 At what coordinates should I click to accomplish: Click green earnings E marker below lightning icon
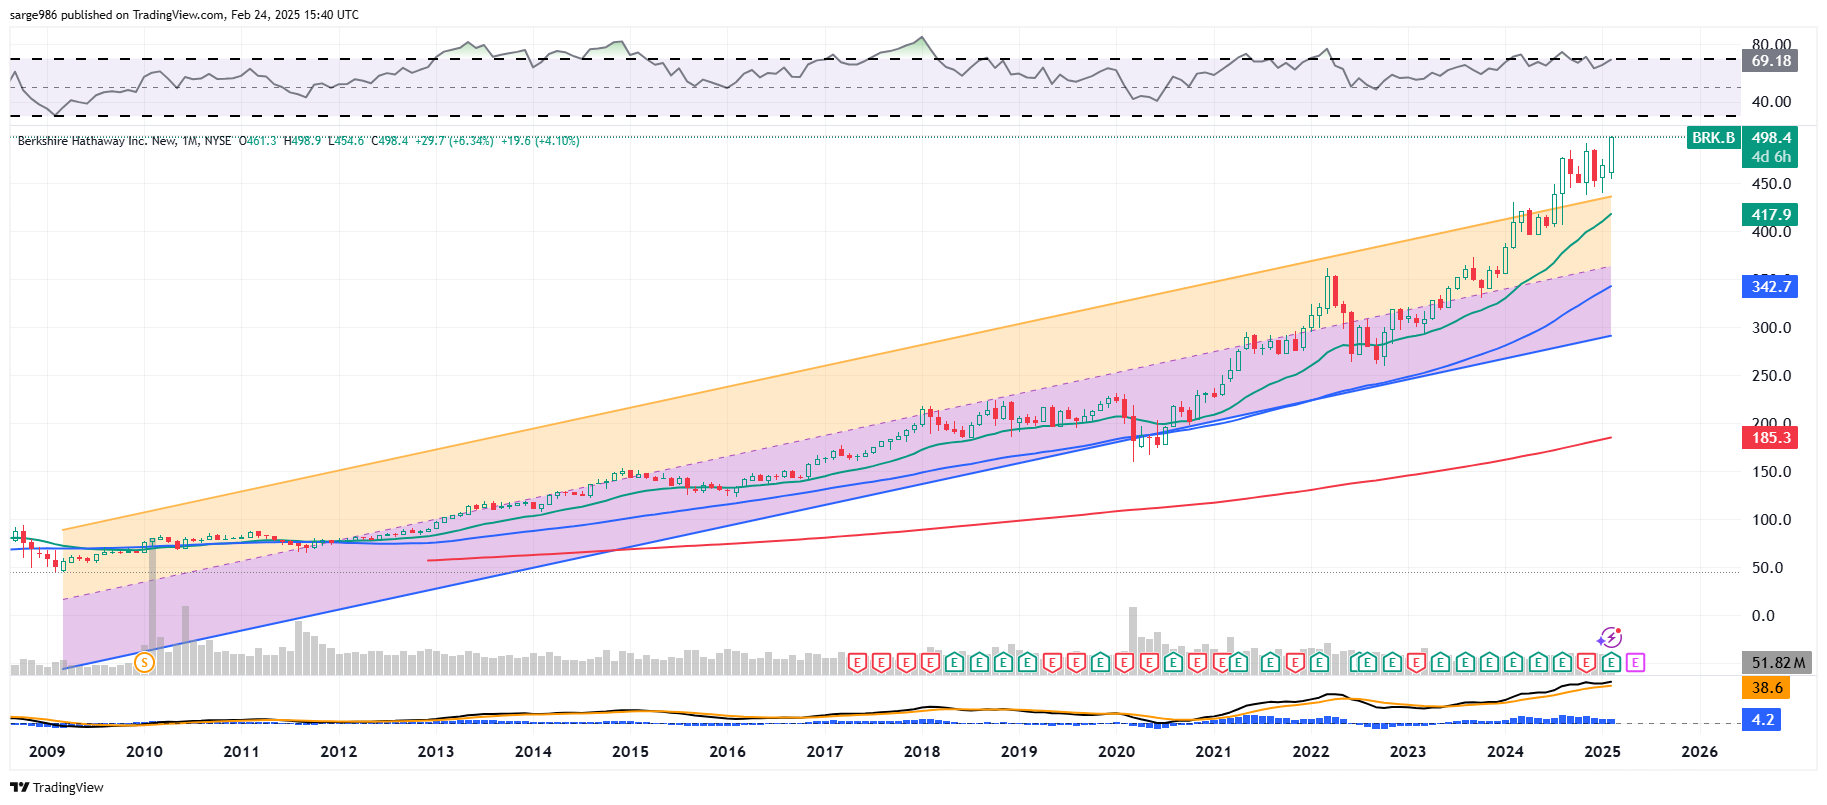tap(1610, 662)
